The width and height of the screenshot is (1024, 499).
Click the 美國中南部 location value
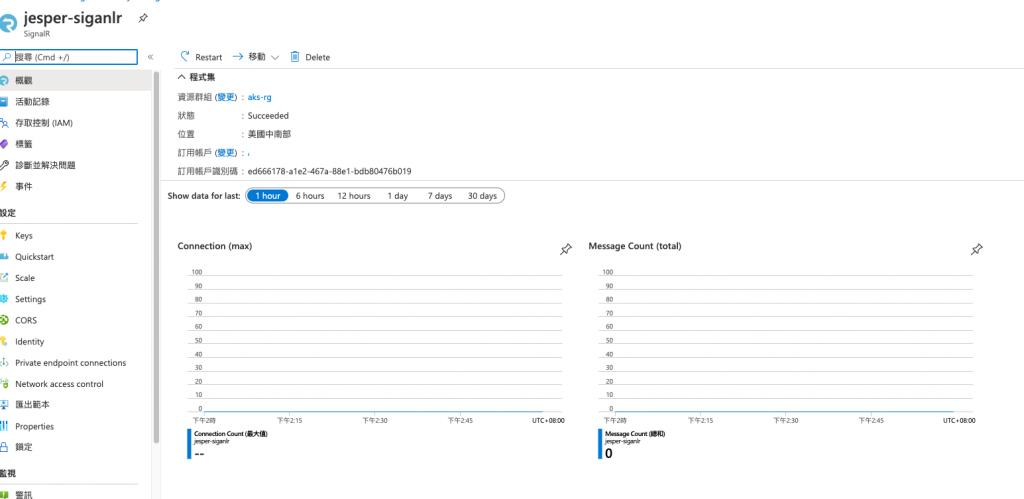pyautogui.click(x=269, y=134)
